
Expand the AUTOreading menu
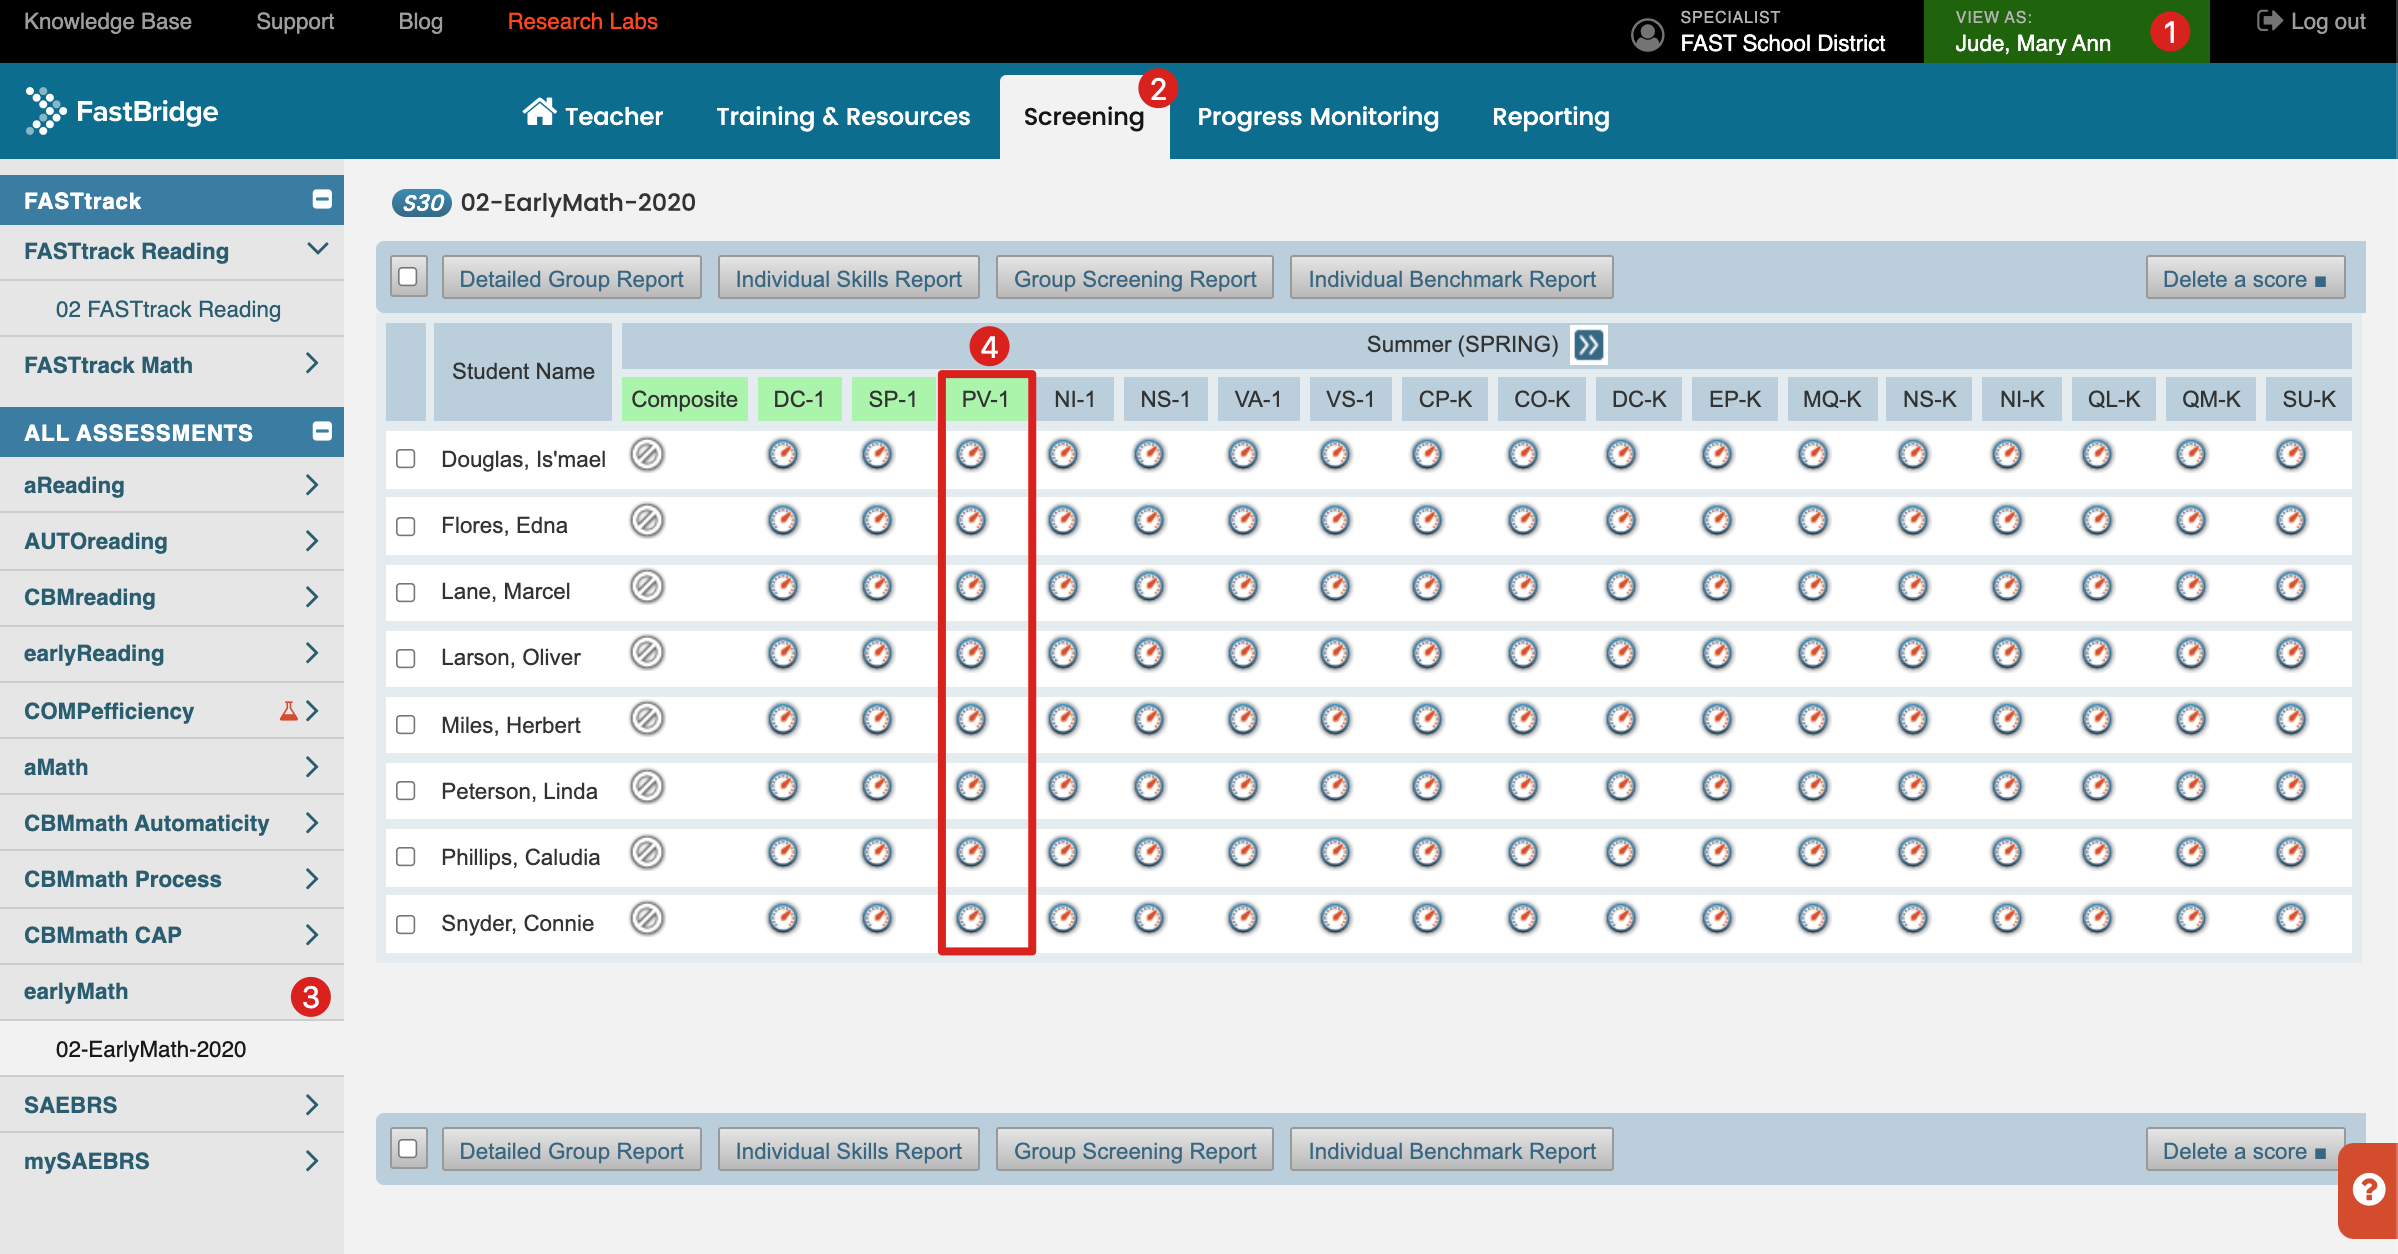[312, 541]
